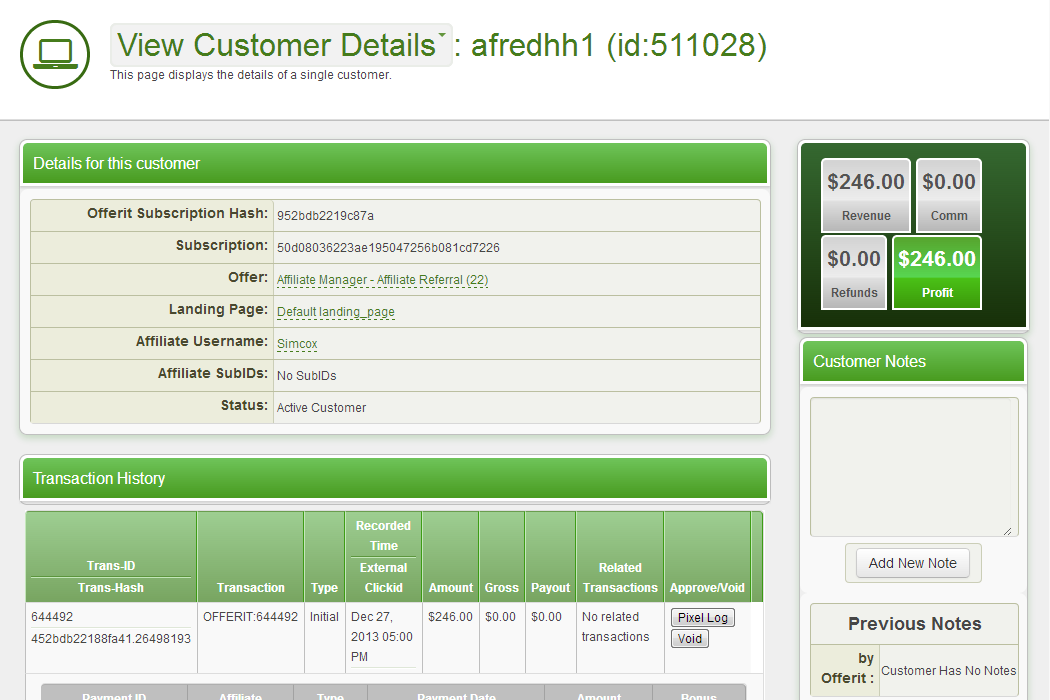Open affiliate Simcox's profile link

[297, 344]
